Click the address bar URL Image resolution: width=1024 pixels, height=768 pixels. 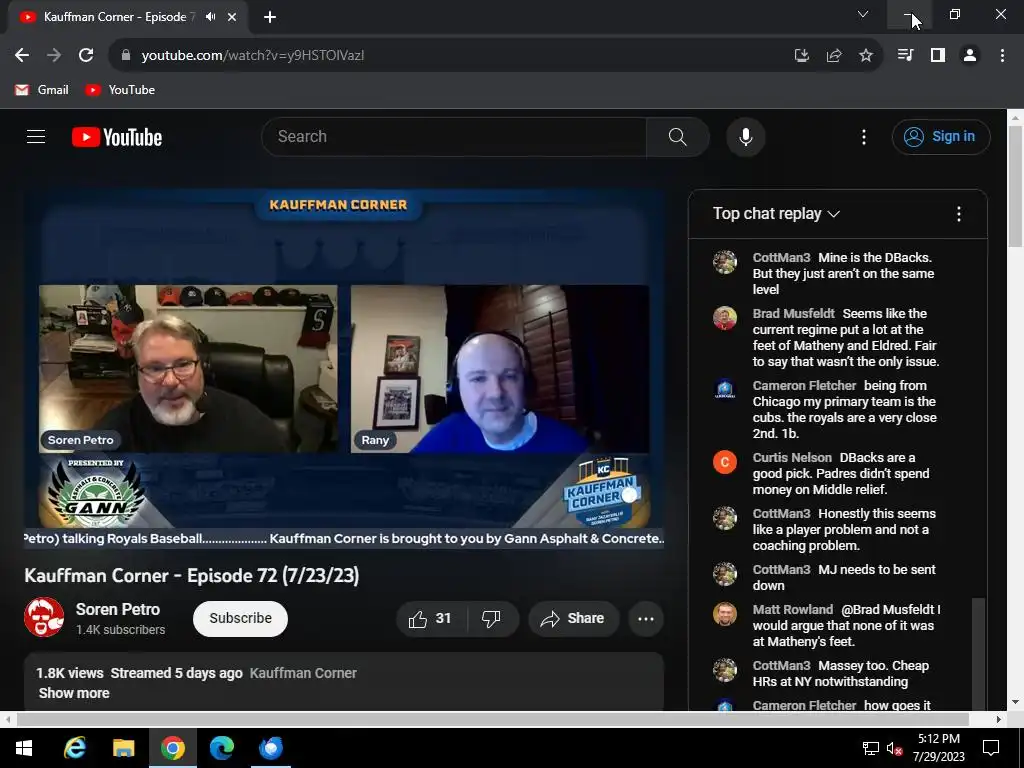coord(253,56)
